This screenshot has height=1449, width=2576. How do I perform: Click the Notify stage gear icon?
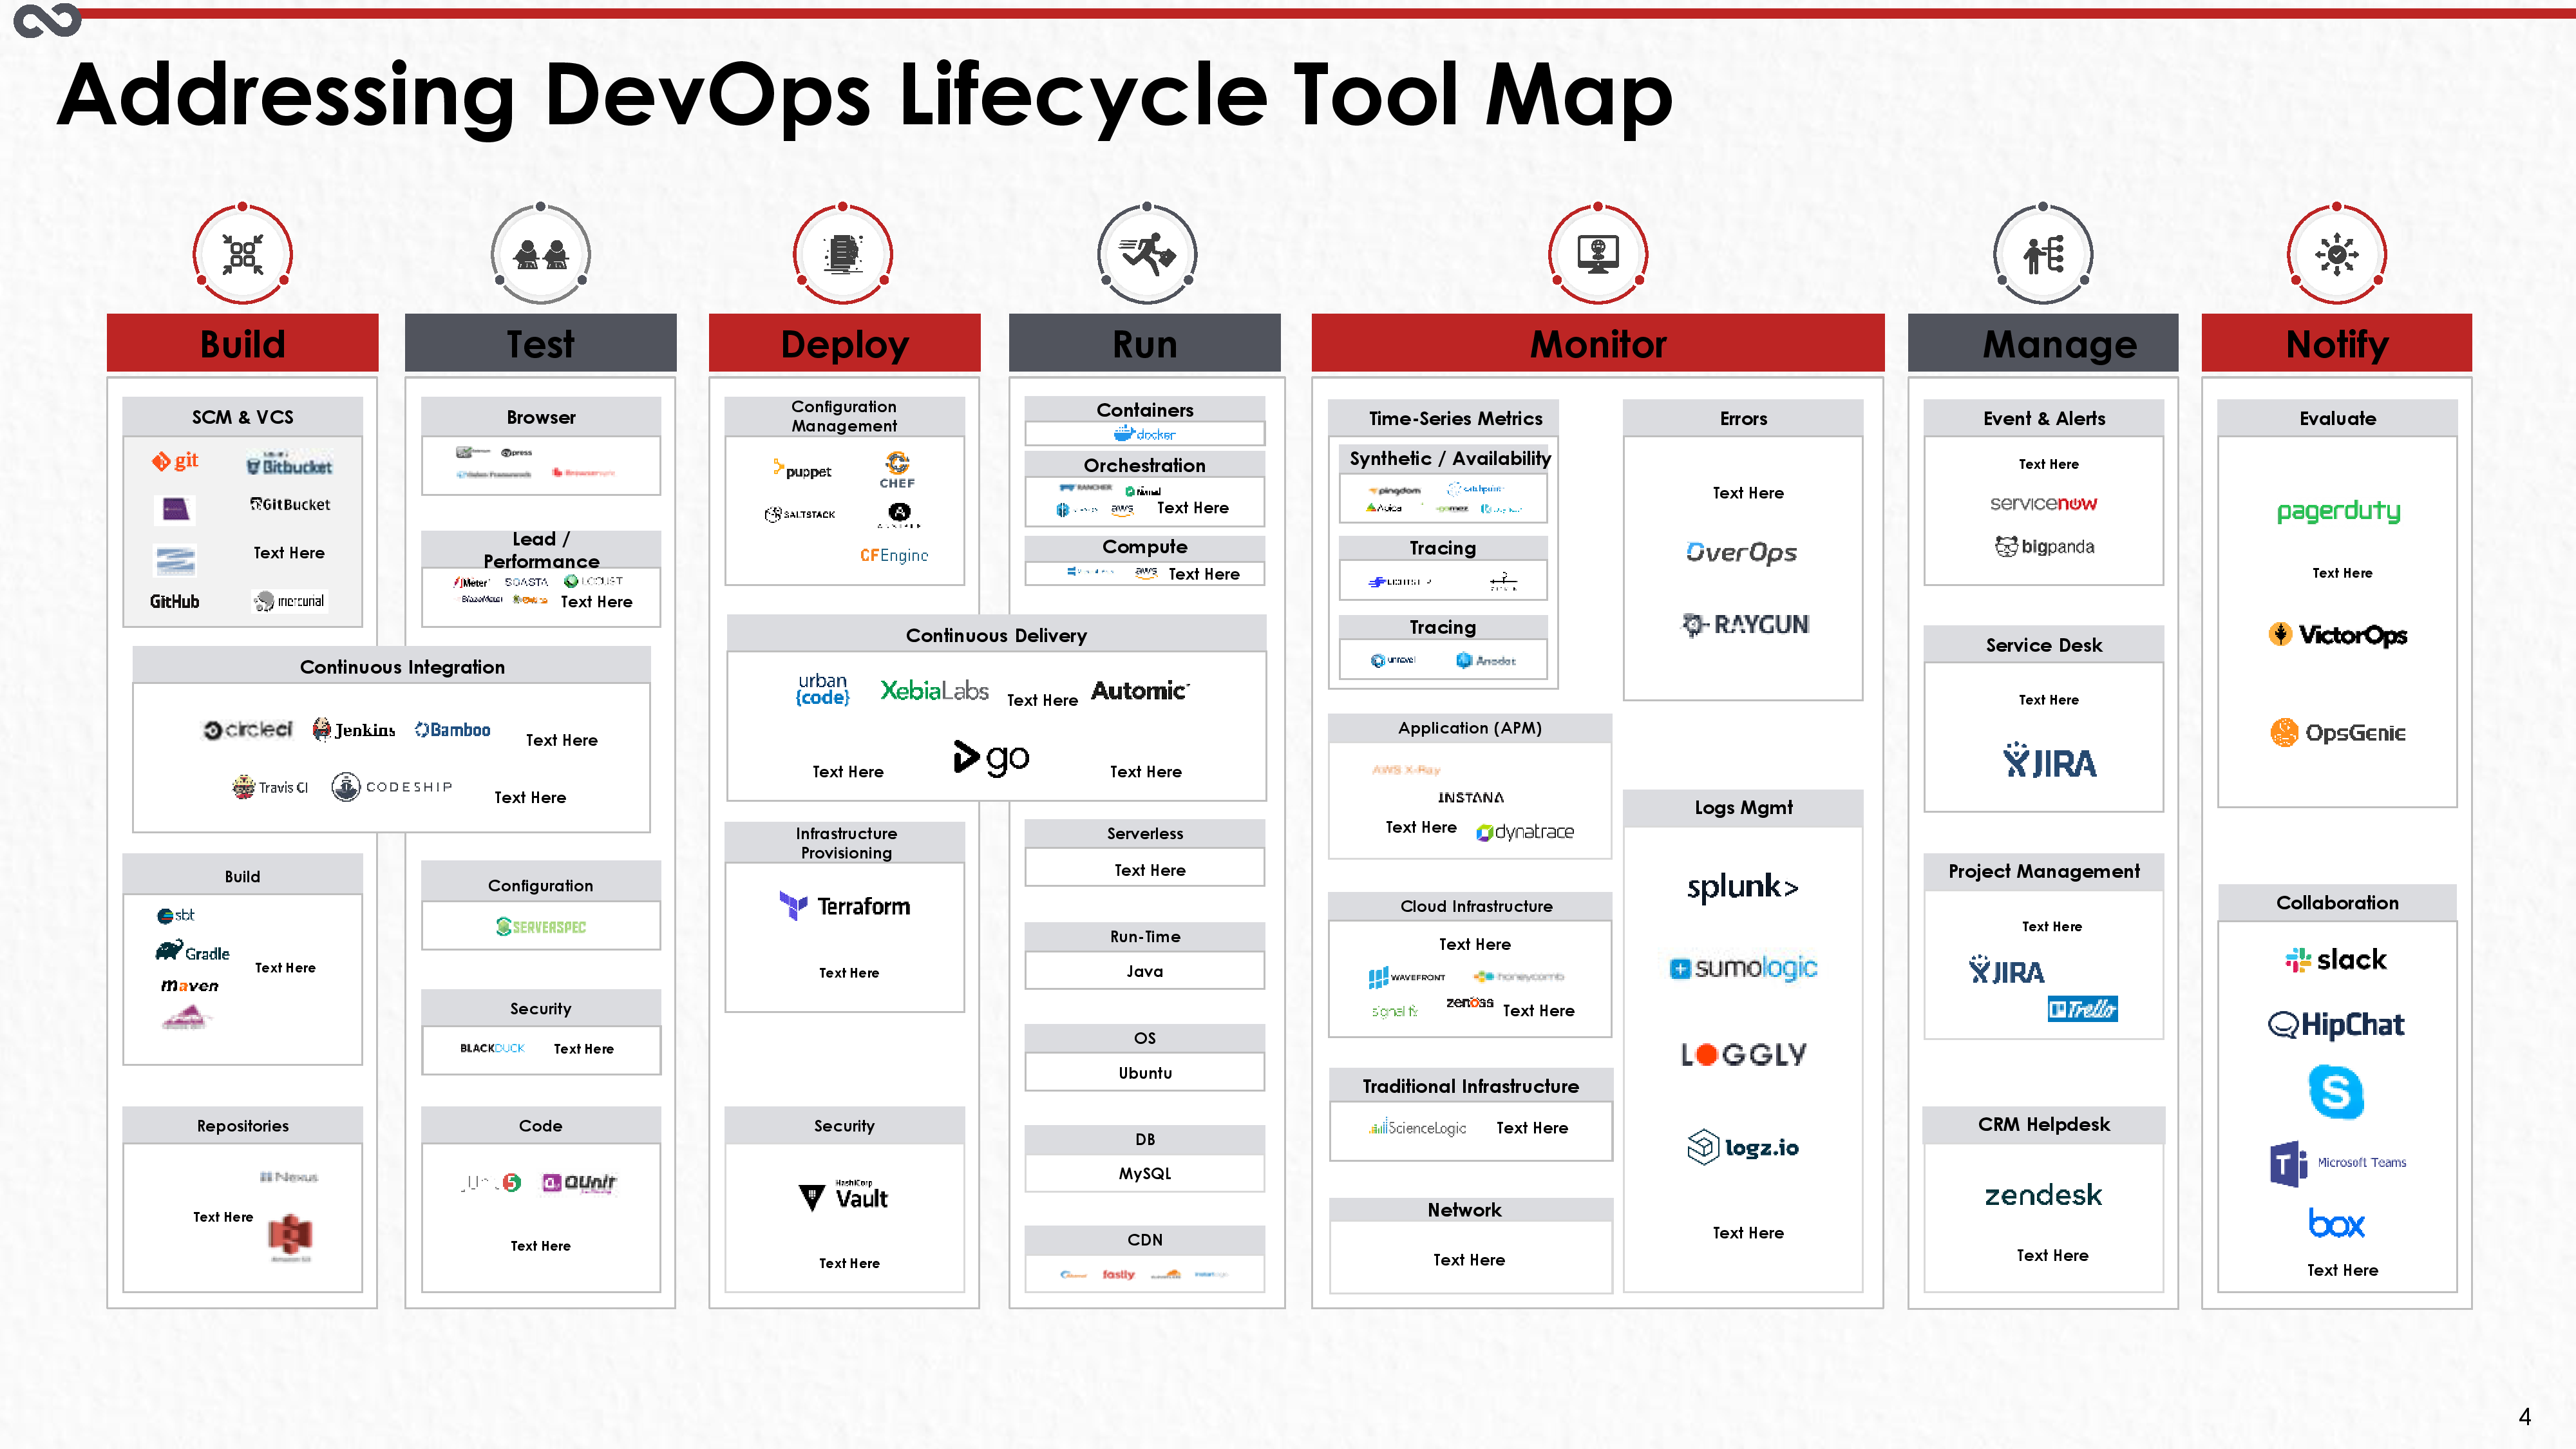pos(2337,254)
